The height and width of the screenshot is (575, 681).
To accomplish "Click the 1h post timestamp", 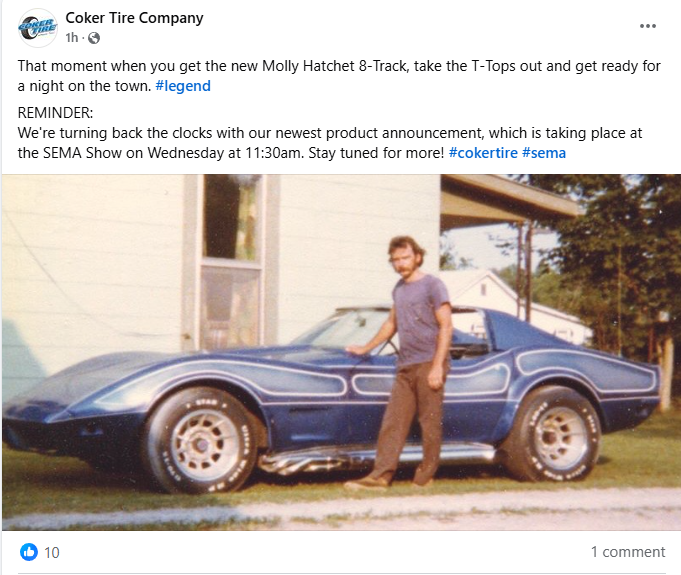I will coord(71,38).
